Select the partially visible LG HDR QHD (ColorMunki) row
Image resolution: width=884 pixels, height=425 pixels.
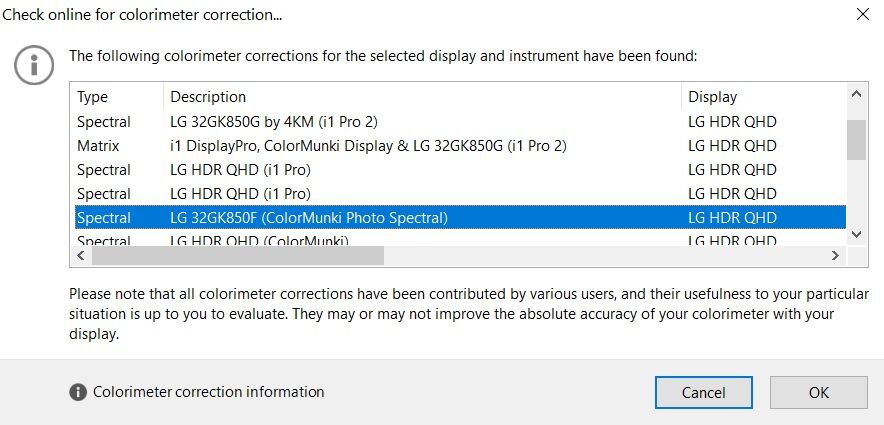[x=460, y=238]
